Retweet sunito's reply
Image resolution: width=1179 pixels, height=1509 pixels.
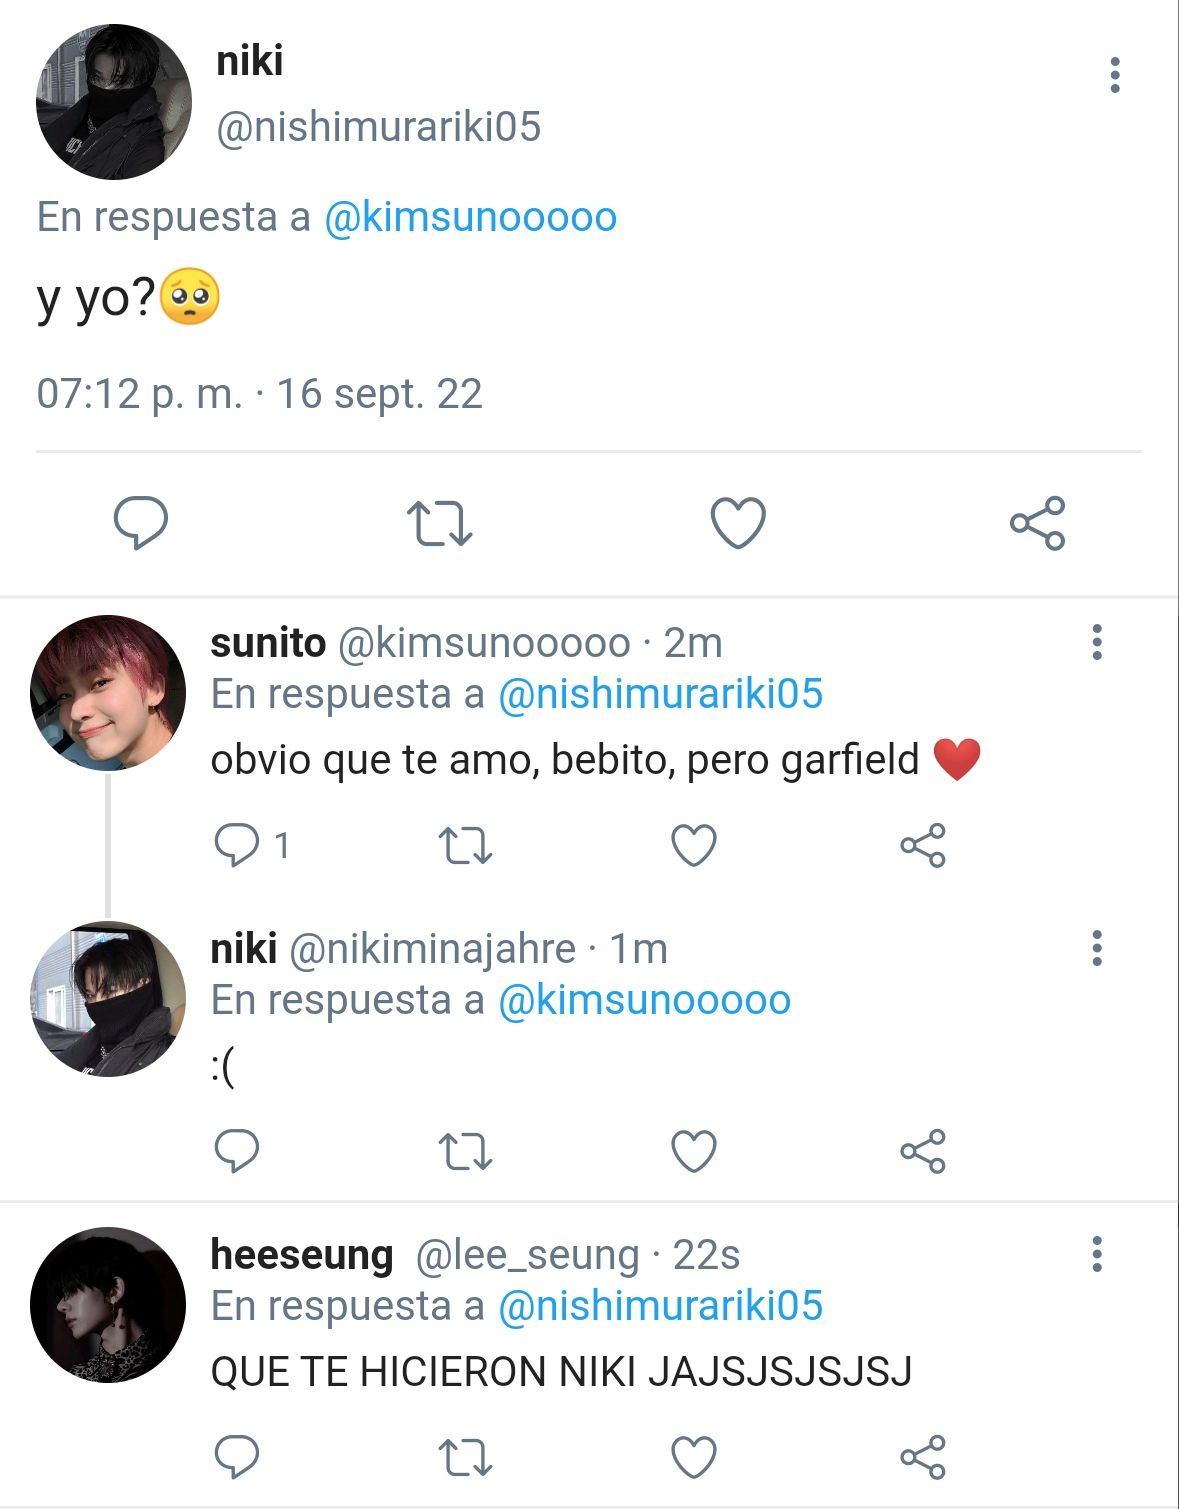tap(466, 846)
